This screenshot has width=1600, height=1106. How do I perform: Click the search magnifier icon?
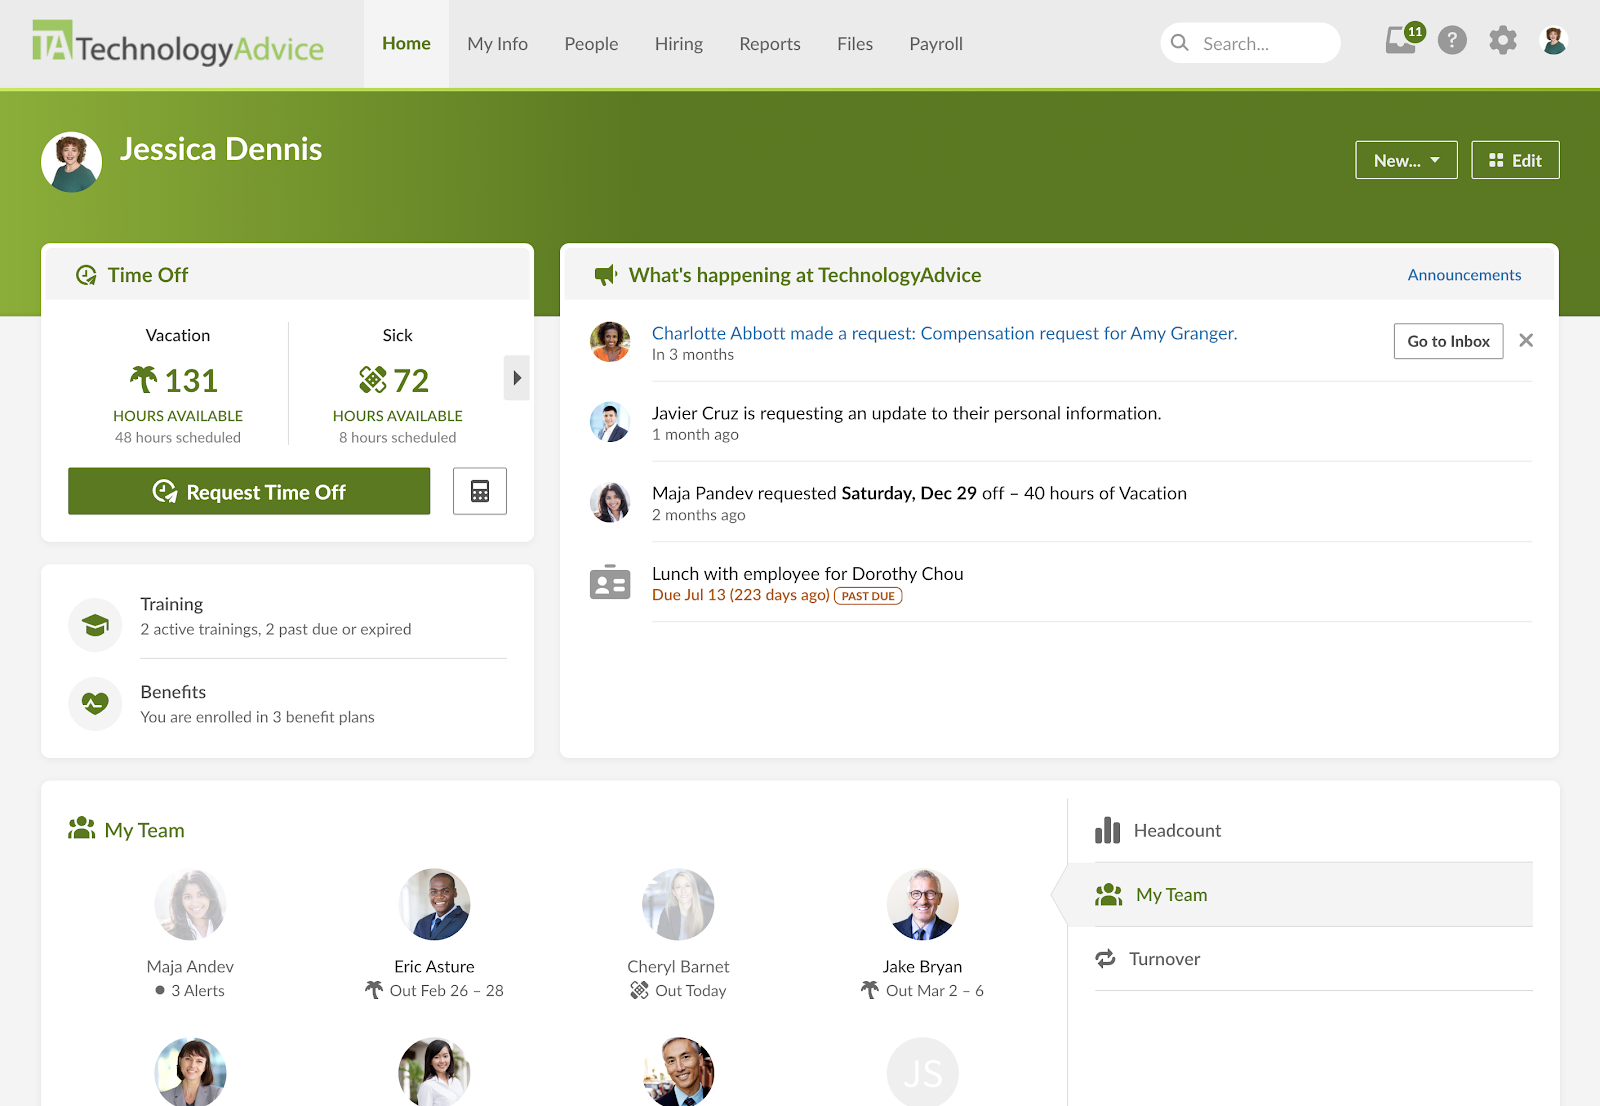point(1180,43)
